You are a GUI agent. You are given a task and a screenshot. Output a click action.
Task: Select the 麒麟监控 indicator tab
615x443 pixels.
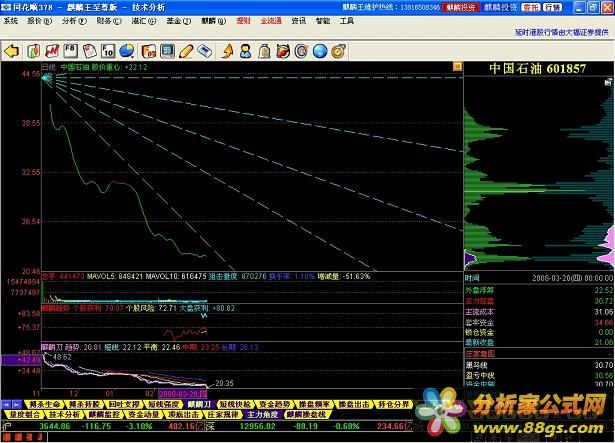pos(104,414)
